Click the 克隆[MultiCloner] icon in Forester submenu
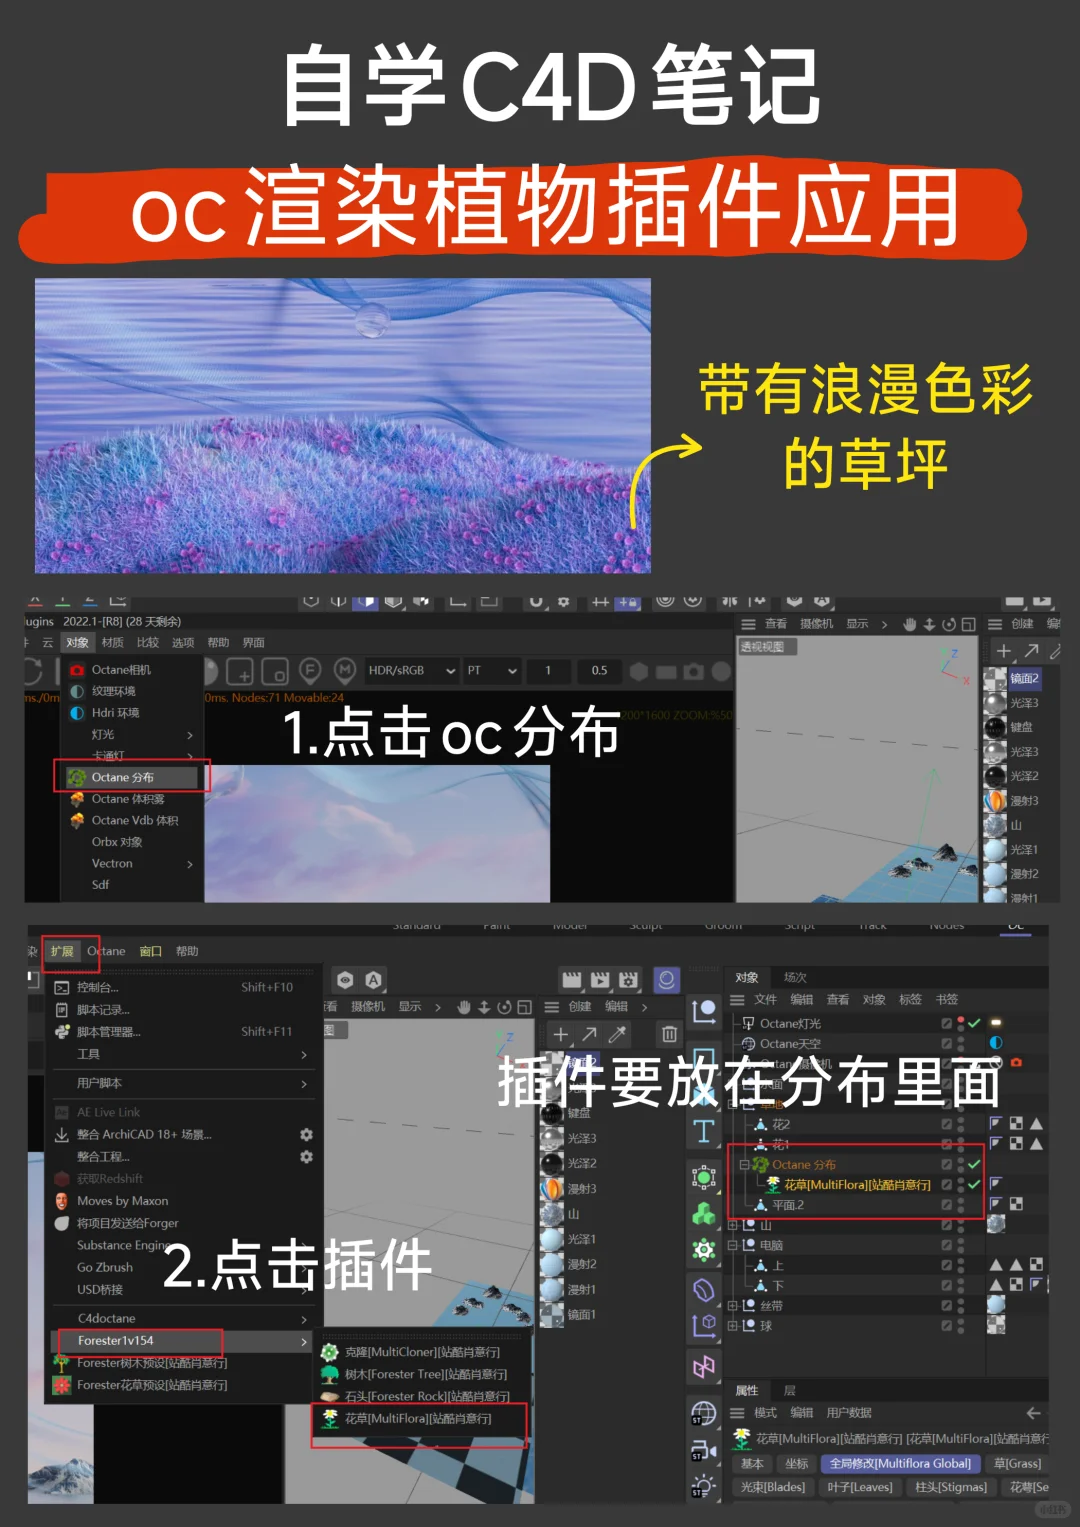 point(329,1352)
